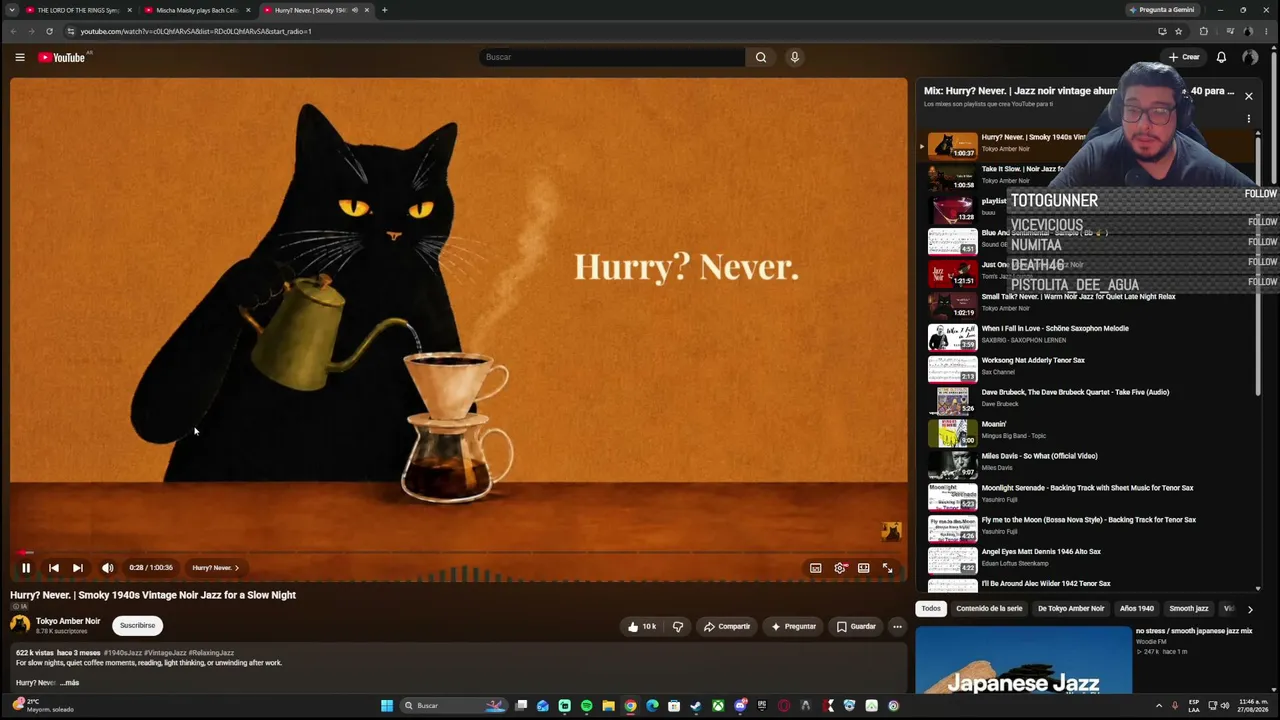
Task: Play "Fly me to the Moon" playlist item
Action: coord(1087,528)
